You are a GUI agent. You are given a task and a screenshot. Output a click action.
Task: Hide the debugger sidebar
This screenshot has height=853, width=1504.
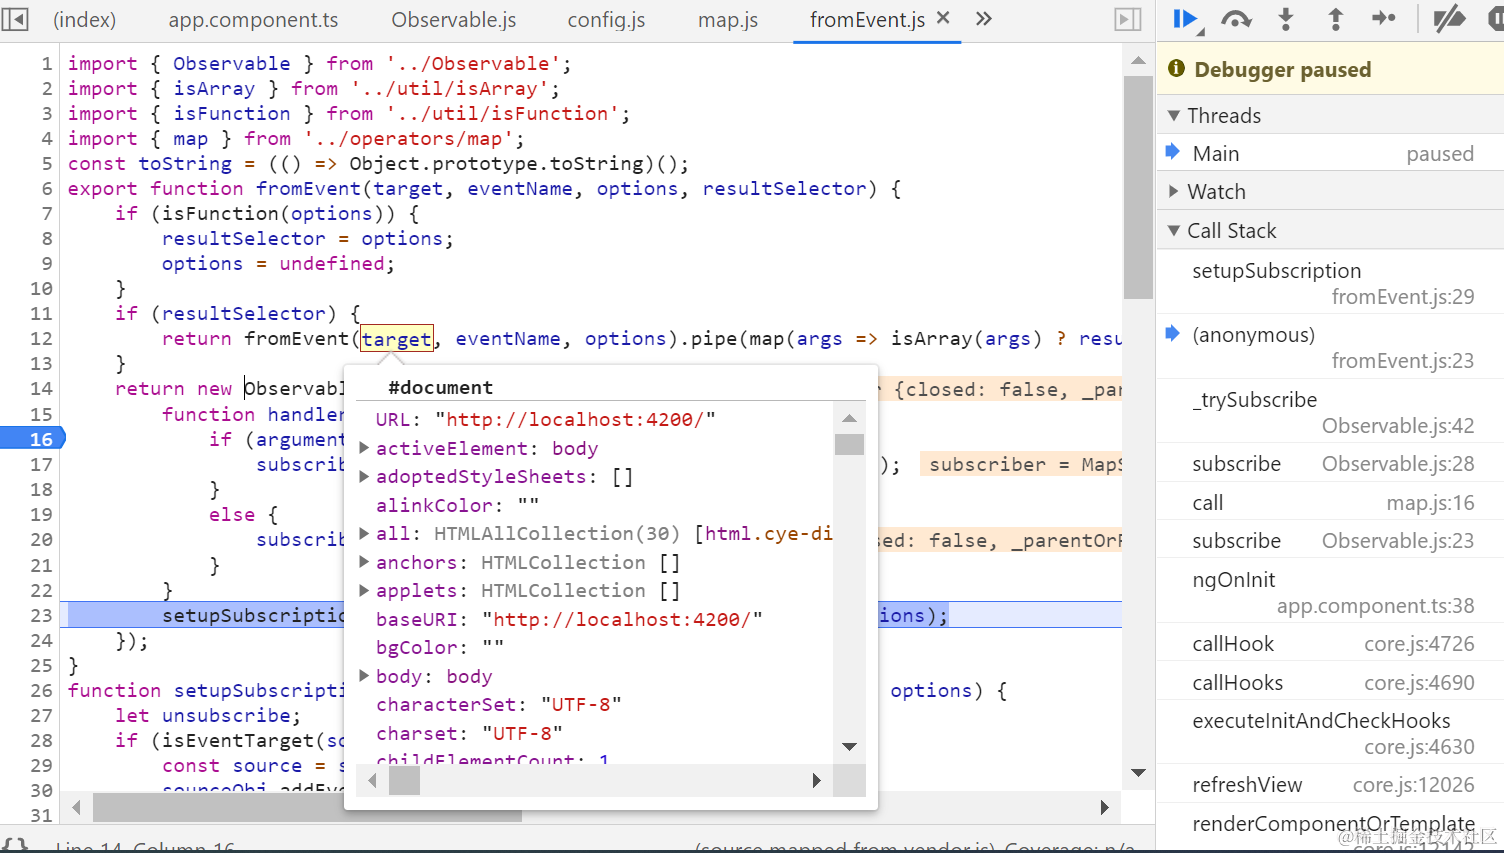point(1128,19)
